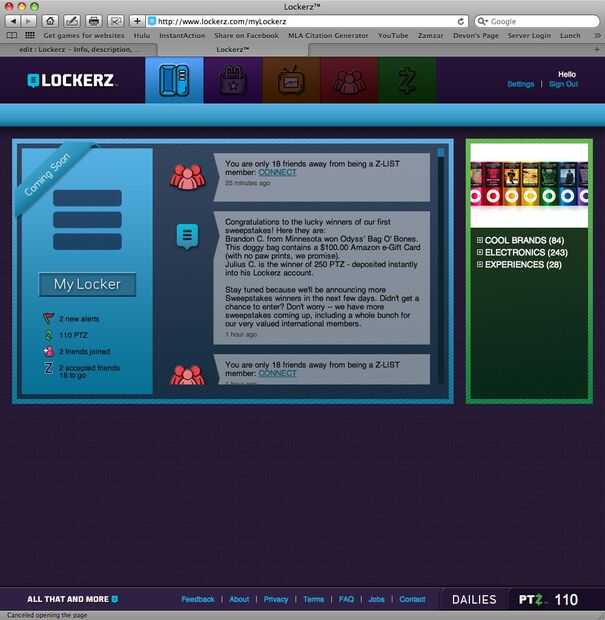Viewport: 605px width, 620px height.
Task: Open the Zamzar bookmark
Action: pos(430,36)
